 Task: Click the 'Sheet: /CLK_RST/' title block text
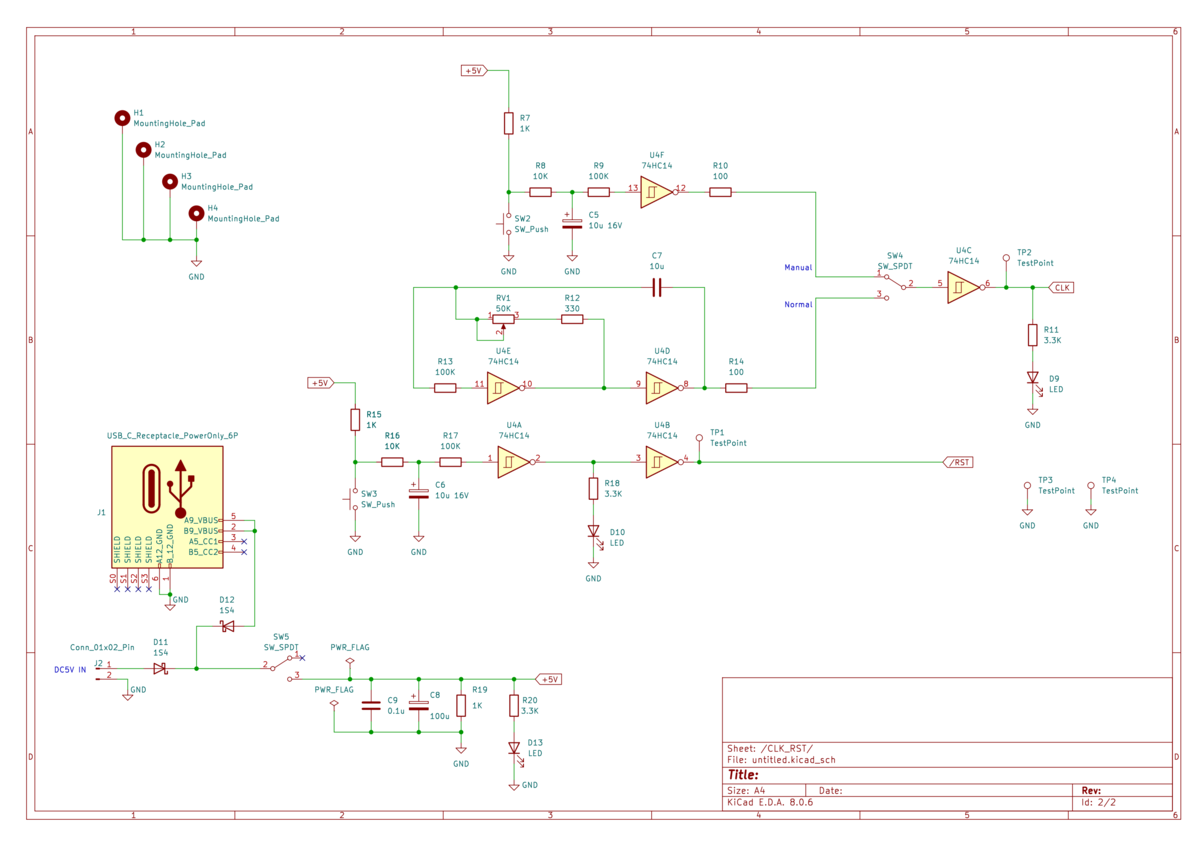[770, 749]
